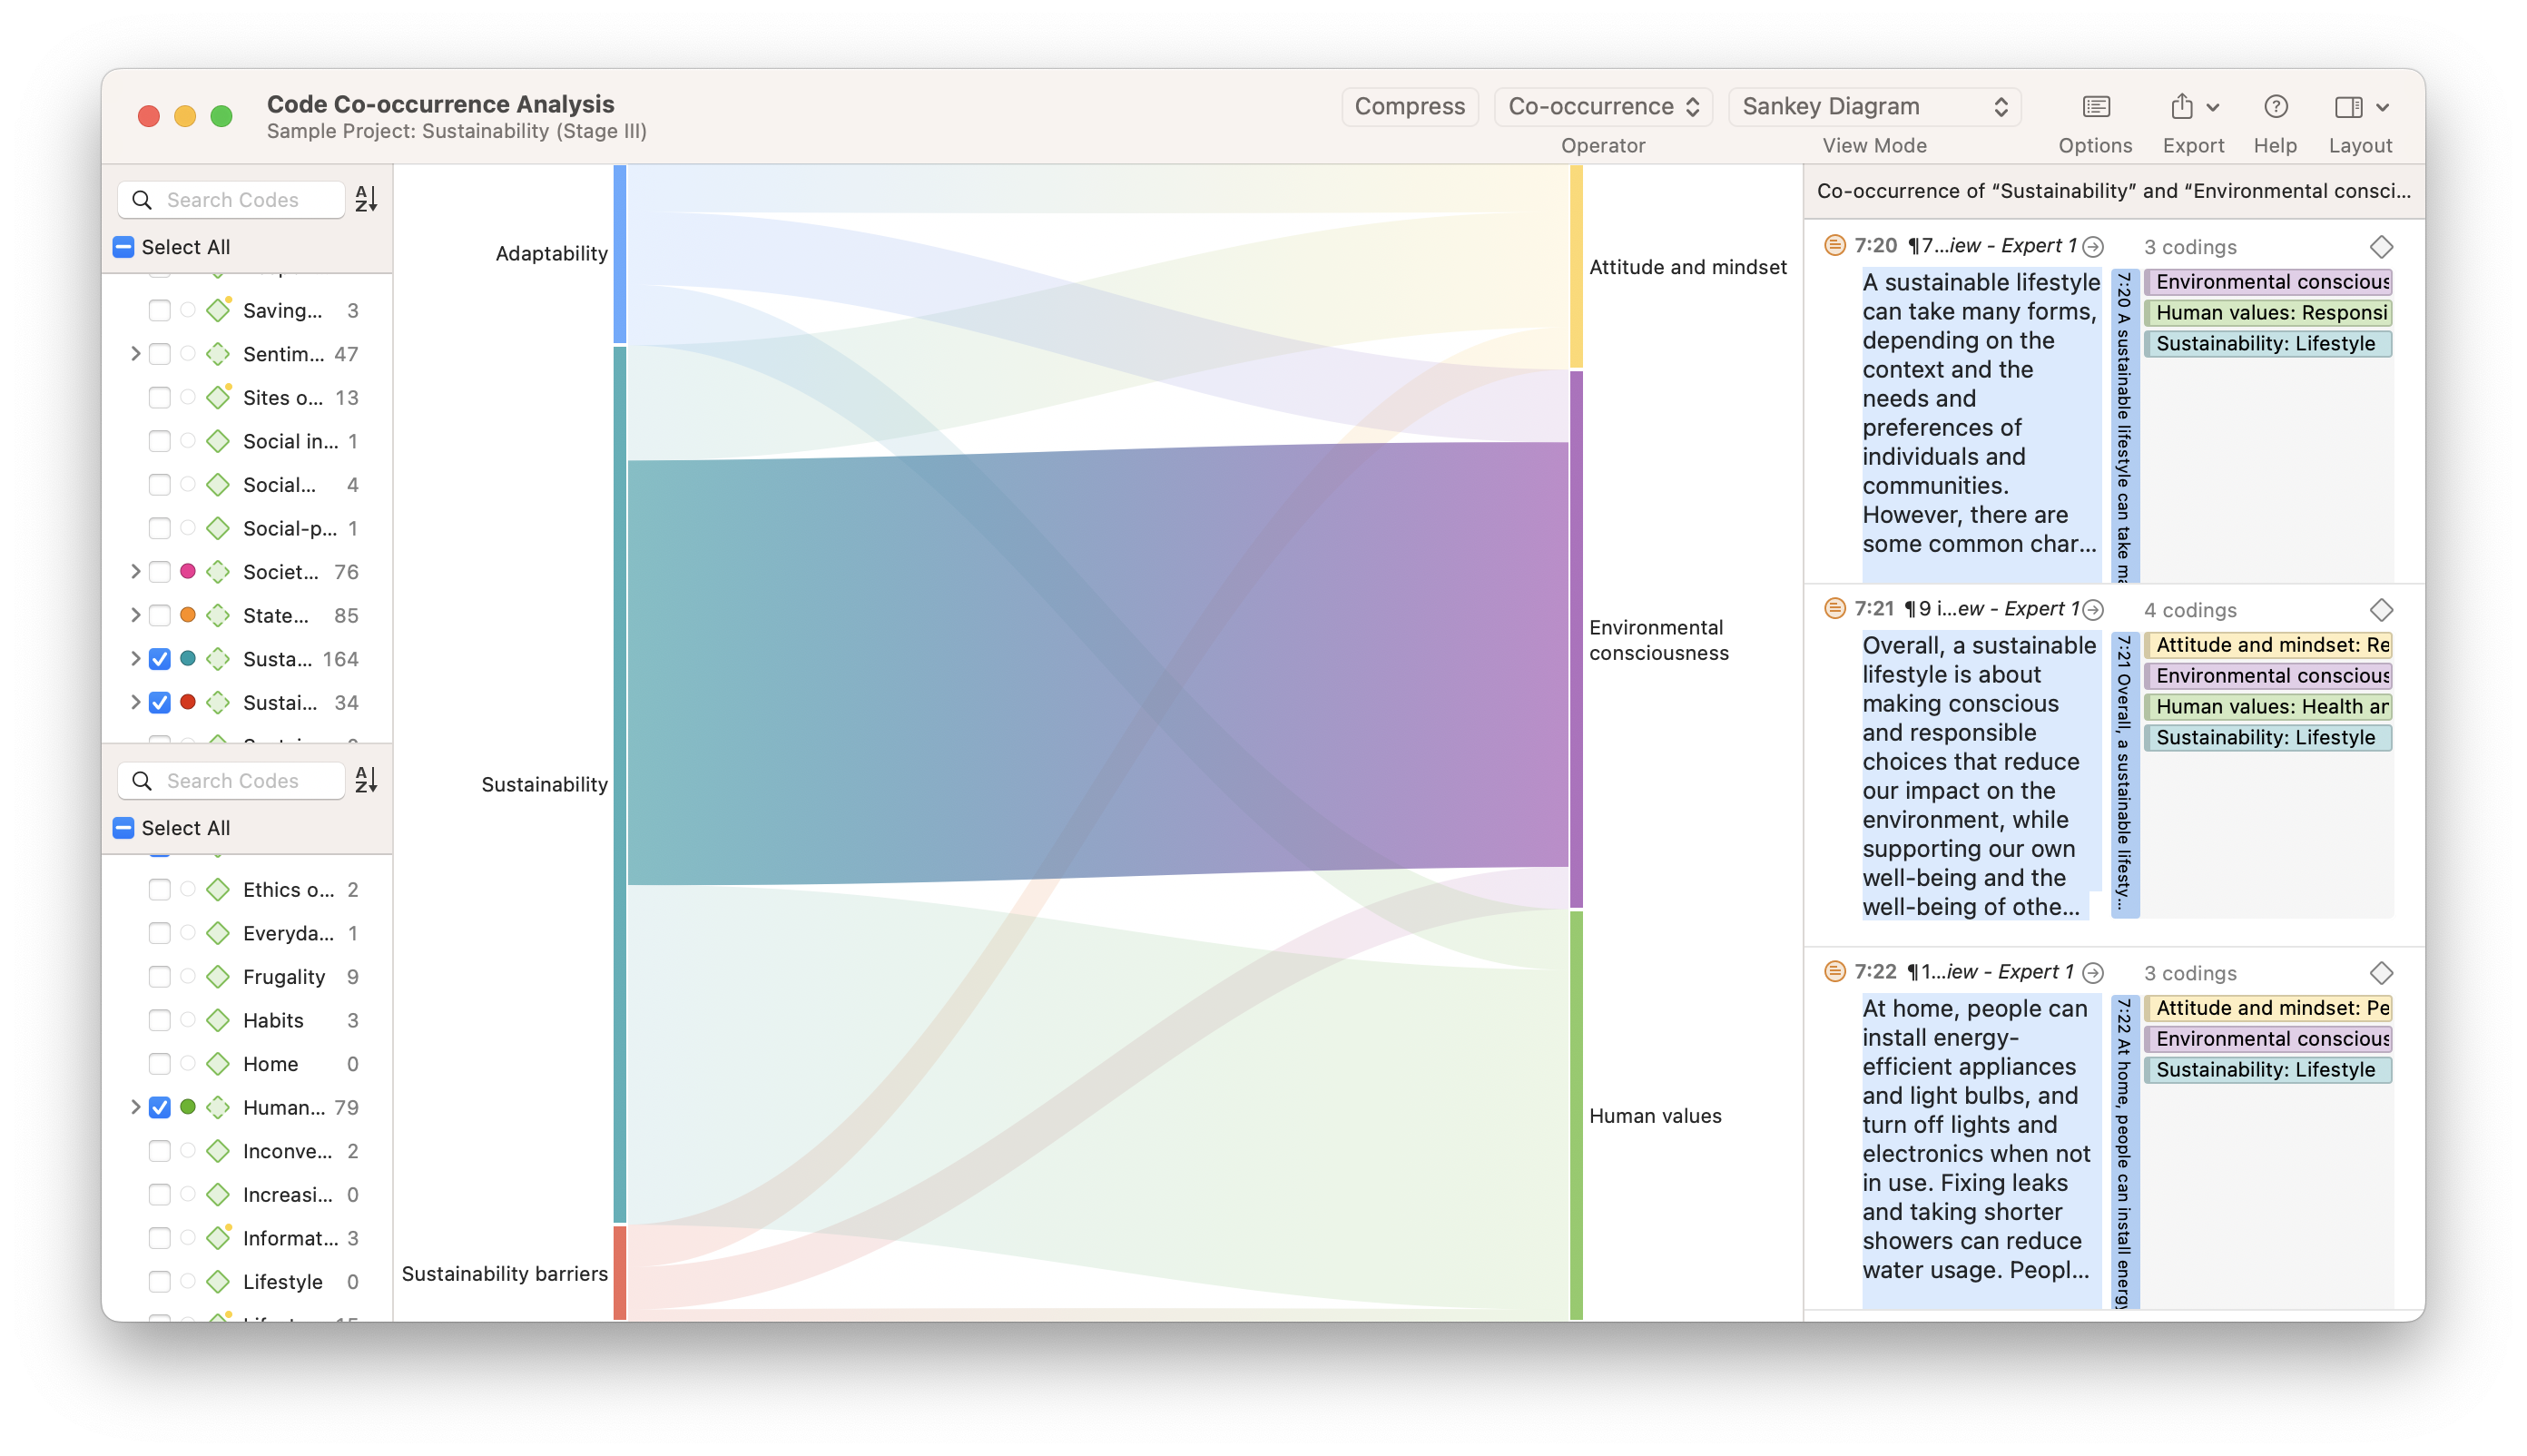The height and width of the screenshot is (1456, 2527).
Task: Click the Export share icon
Action: click(x=2181, y=107)
